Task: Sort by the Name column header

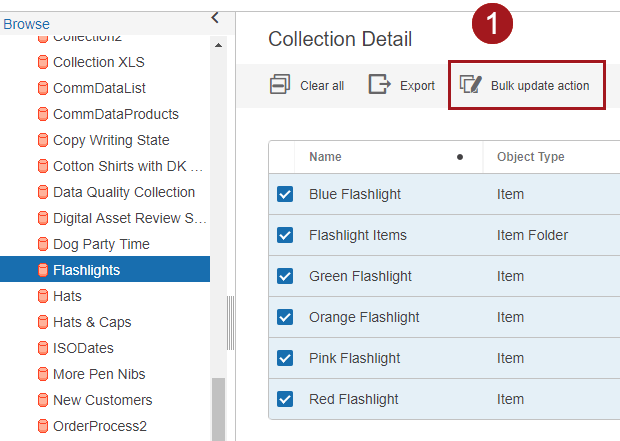Action: coord(325,157)
